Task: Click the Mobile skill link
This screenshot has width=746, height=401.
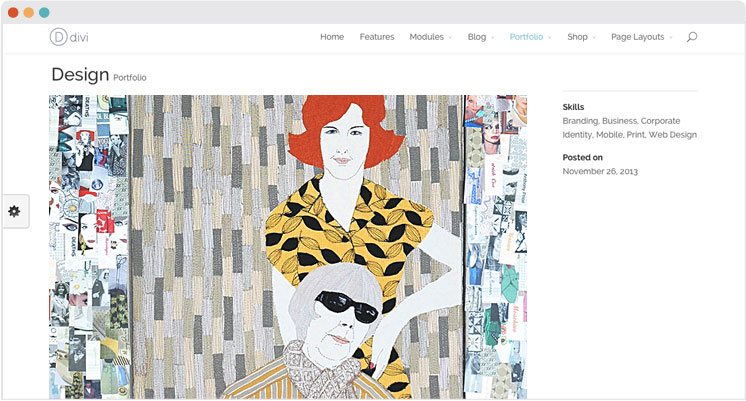Action: [x=609, y=135]
